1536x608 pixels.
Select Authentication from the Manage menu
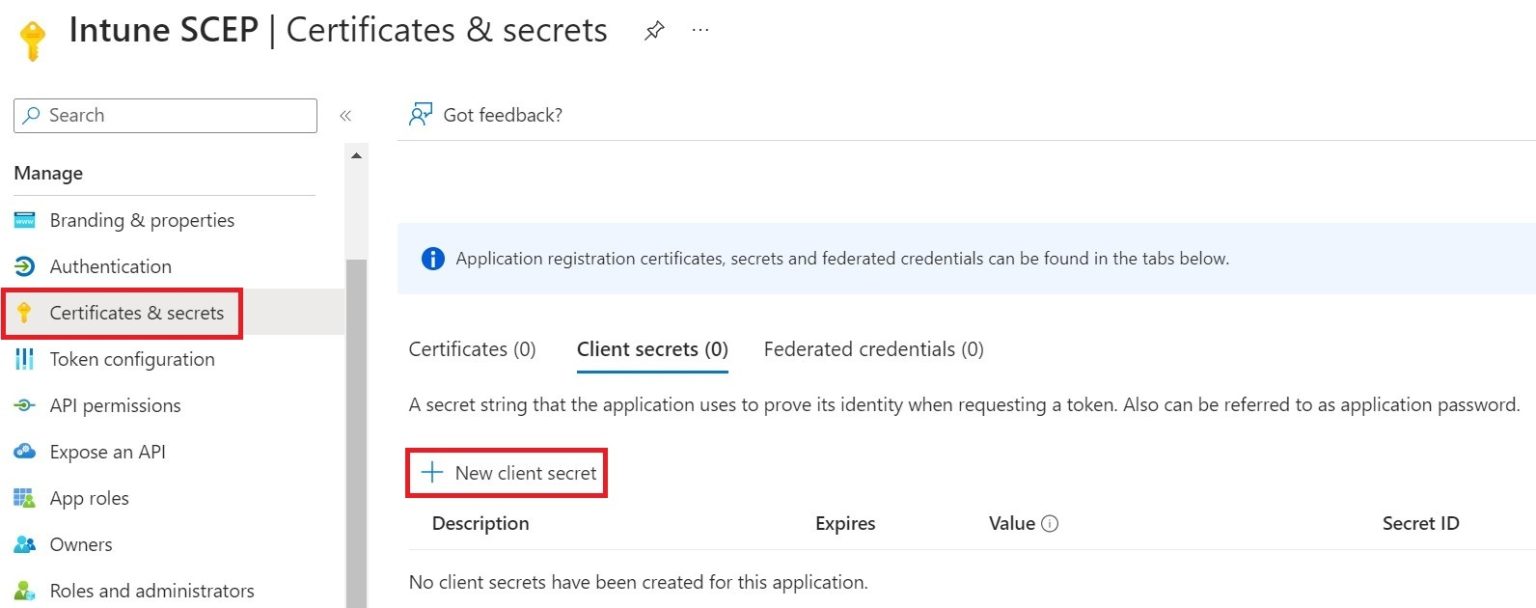110,266
